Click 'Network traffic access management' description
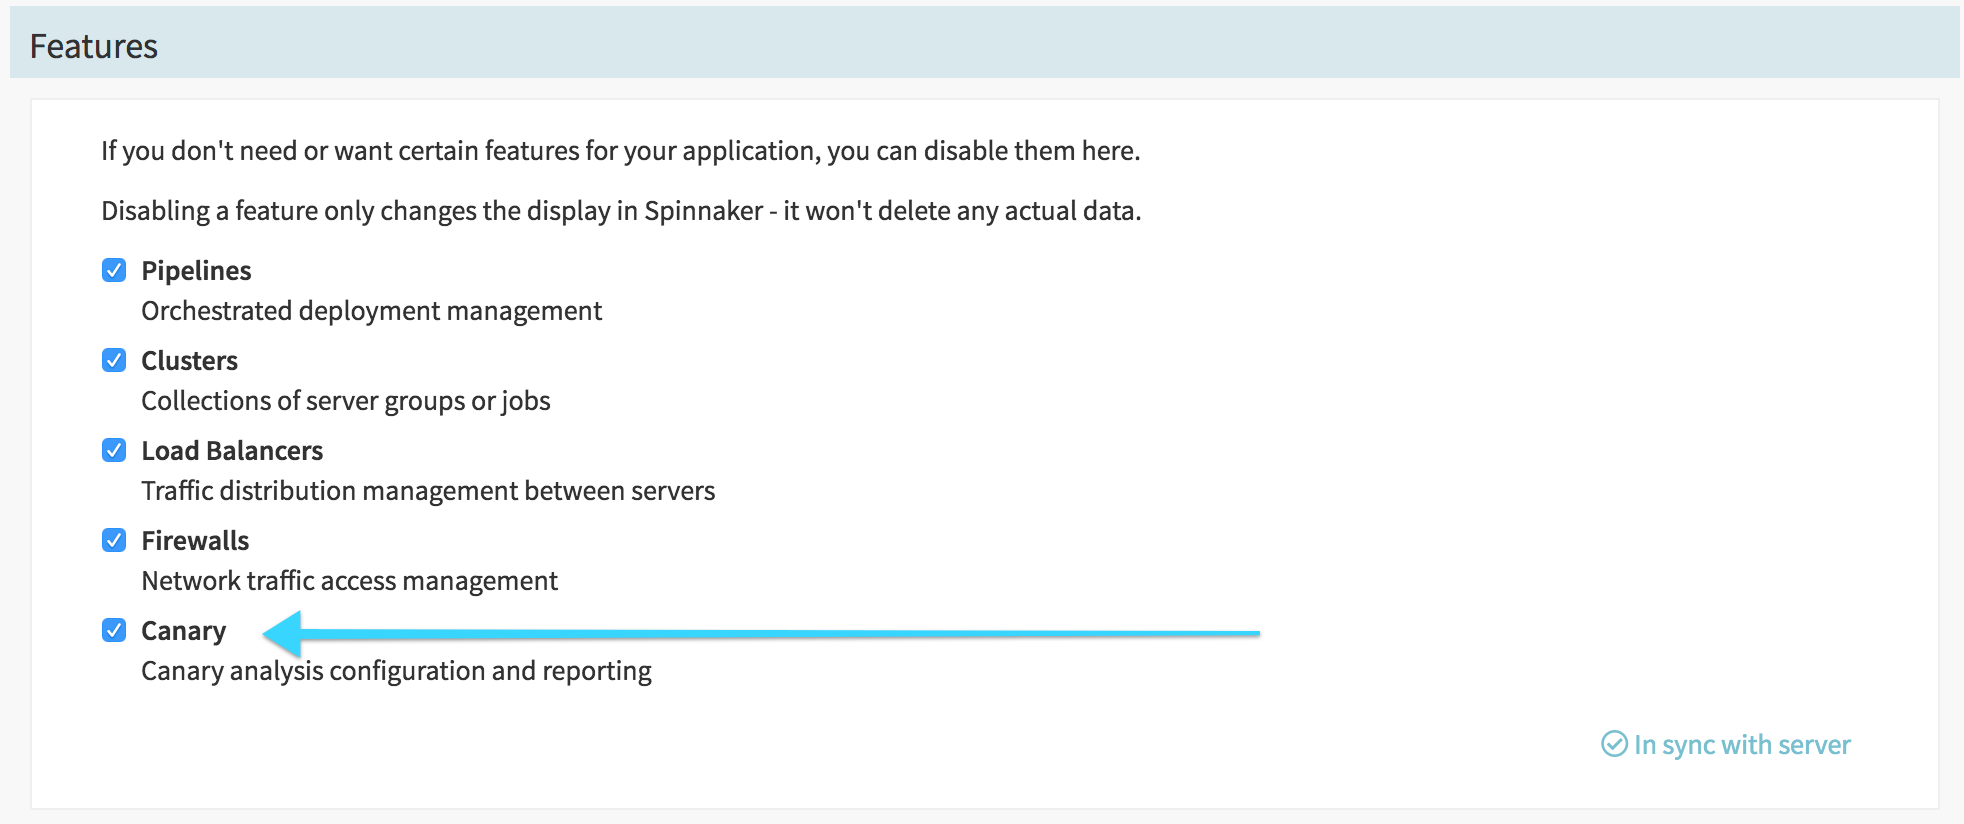Image resolution: width=1964 pixels, height=824 pixels. click(349, 581)
